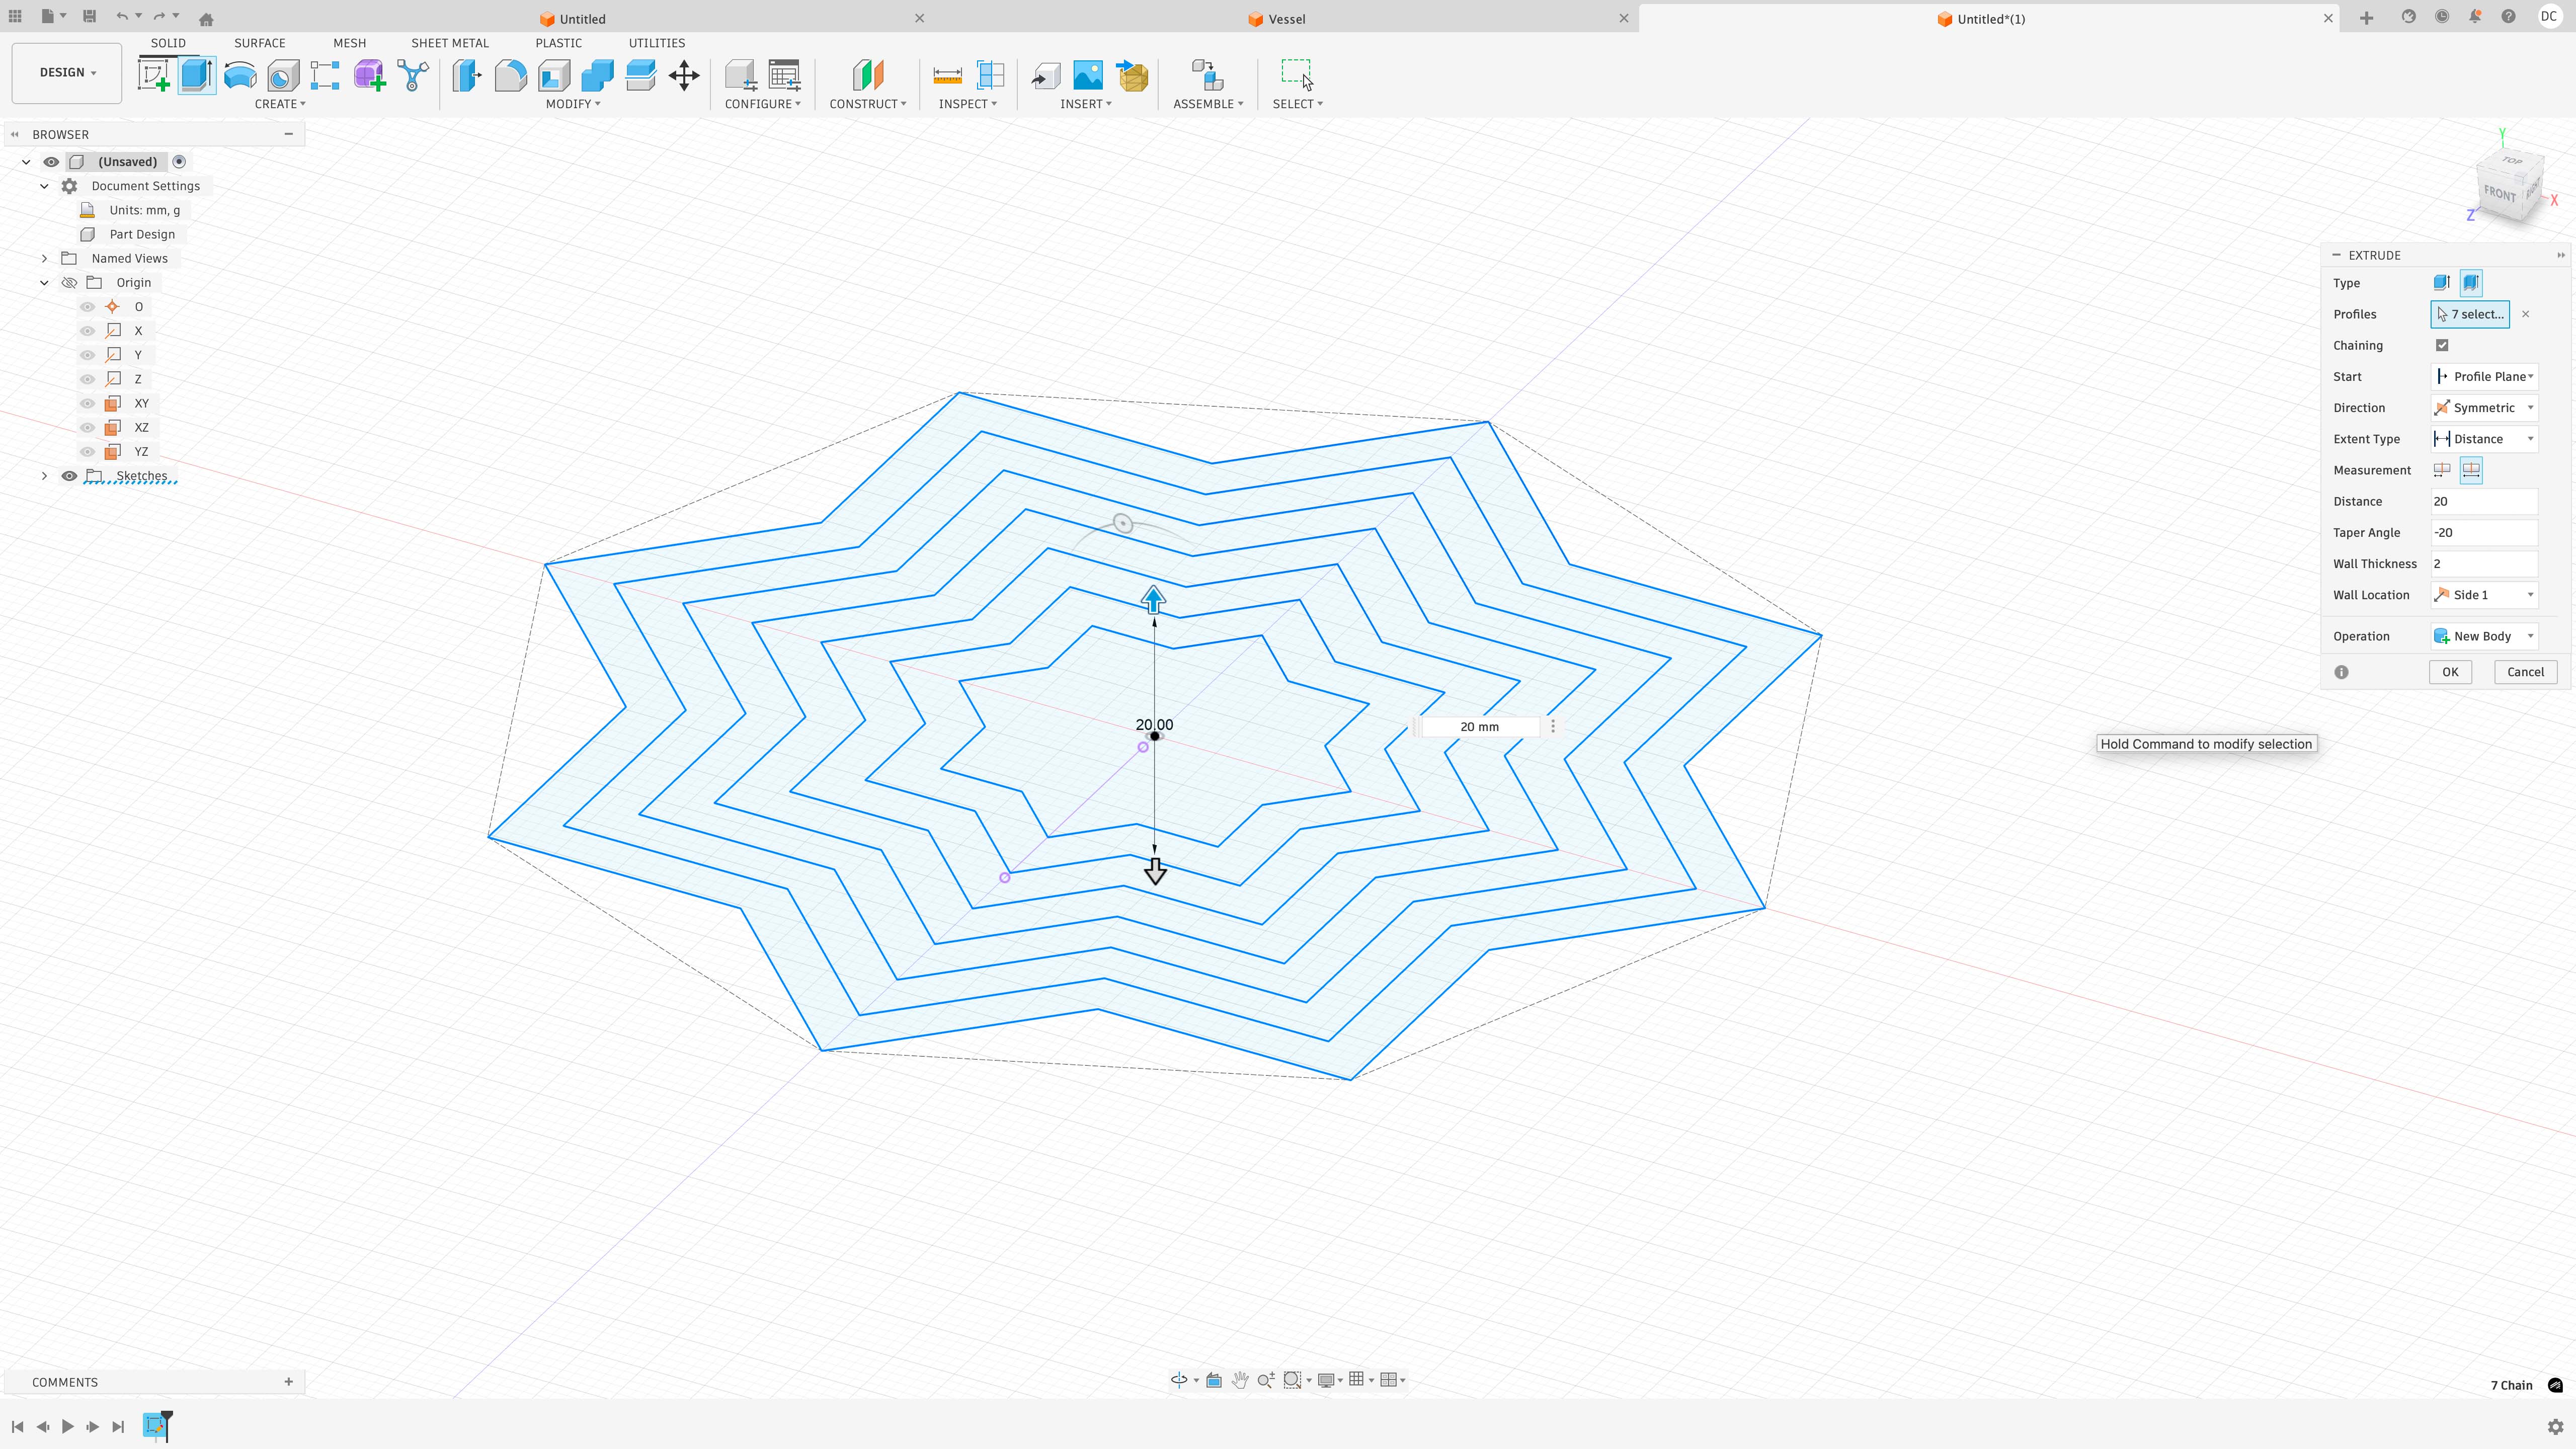Screen dimensions: 2576x1449
Task: Switch to the SHEET METAL tab
Action: pyautogui.click(x=450, y=43)
